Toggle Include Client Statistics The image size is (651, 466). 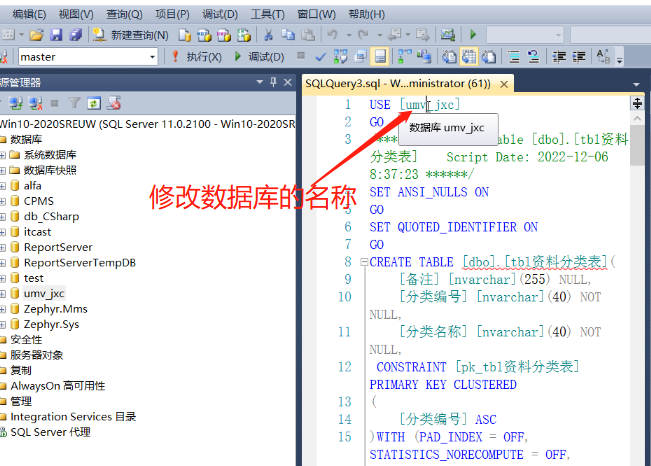coord(424,56)
